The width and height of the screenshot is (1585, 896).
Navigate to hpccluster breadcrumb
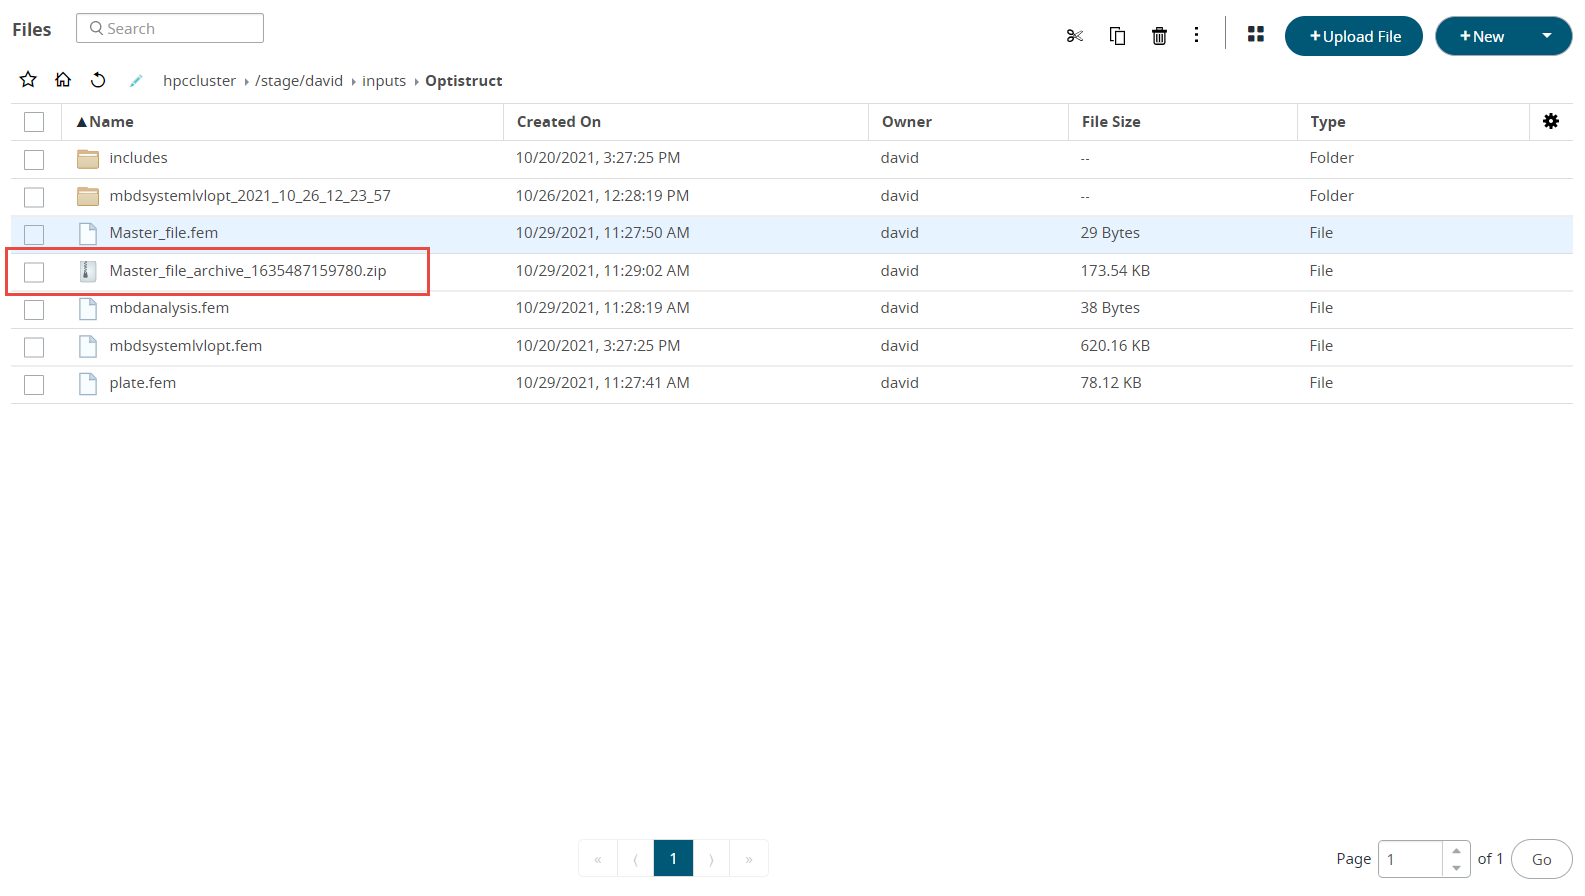200,81
